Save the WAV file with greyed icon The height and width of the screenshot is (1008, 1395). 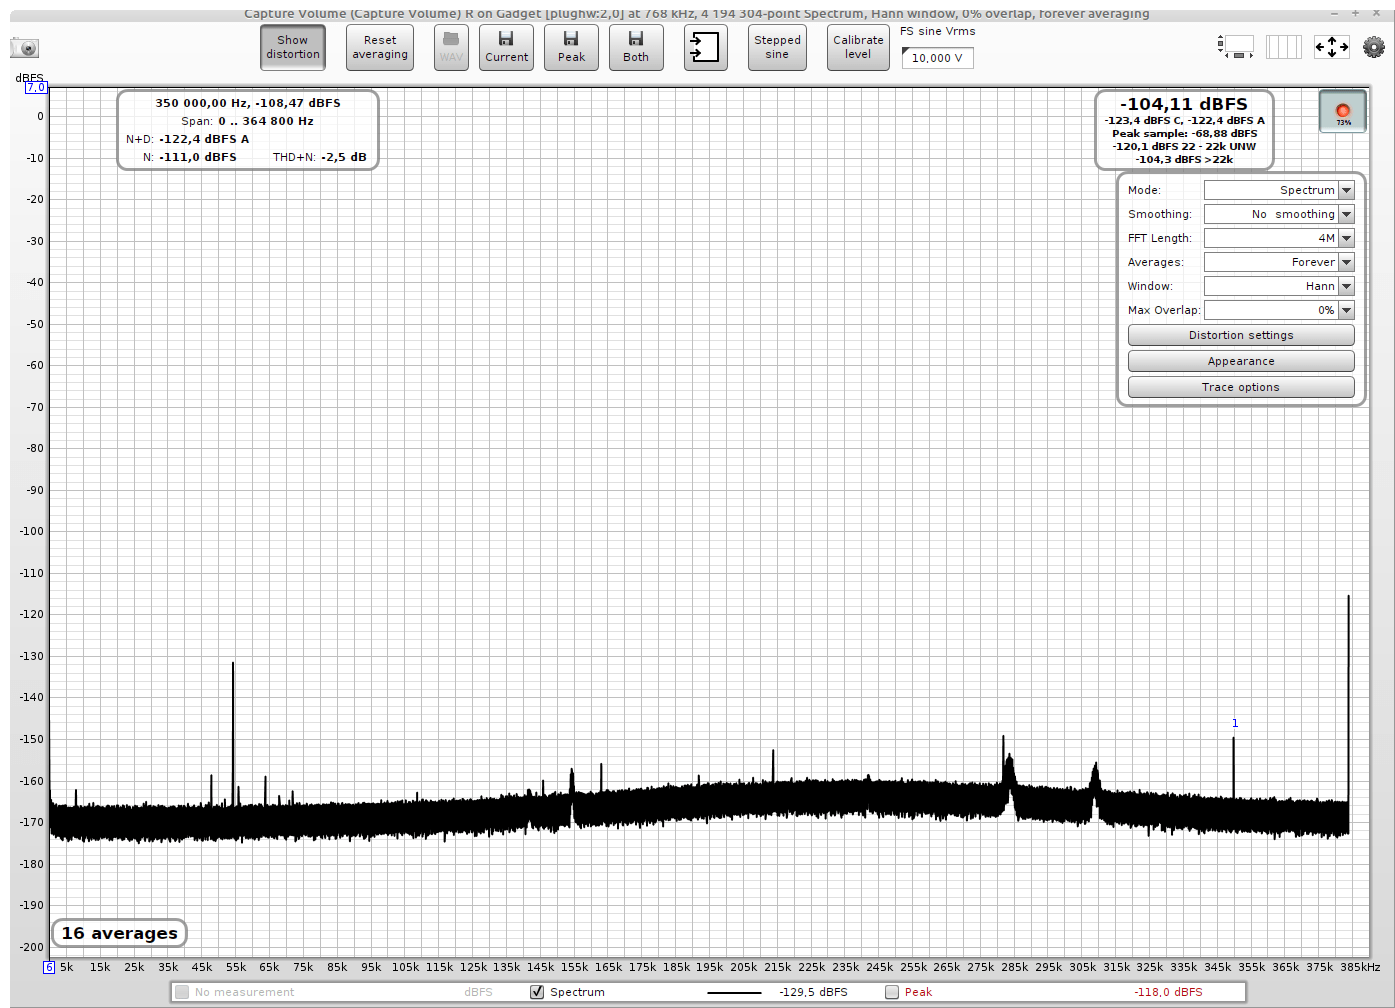(451, 47)
